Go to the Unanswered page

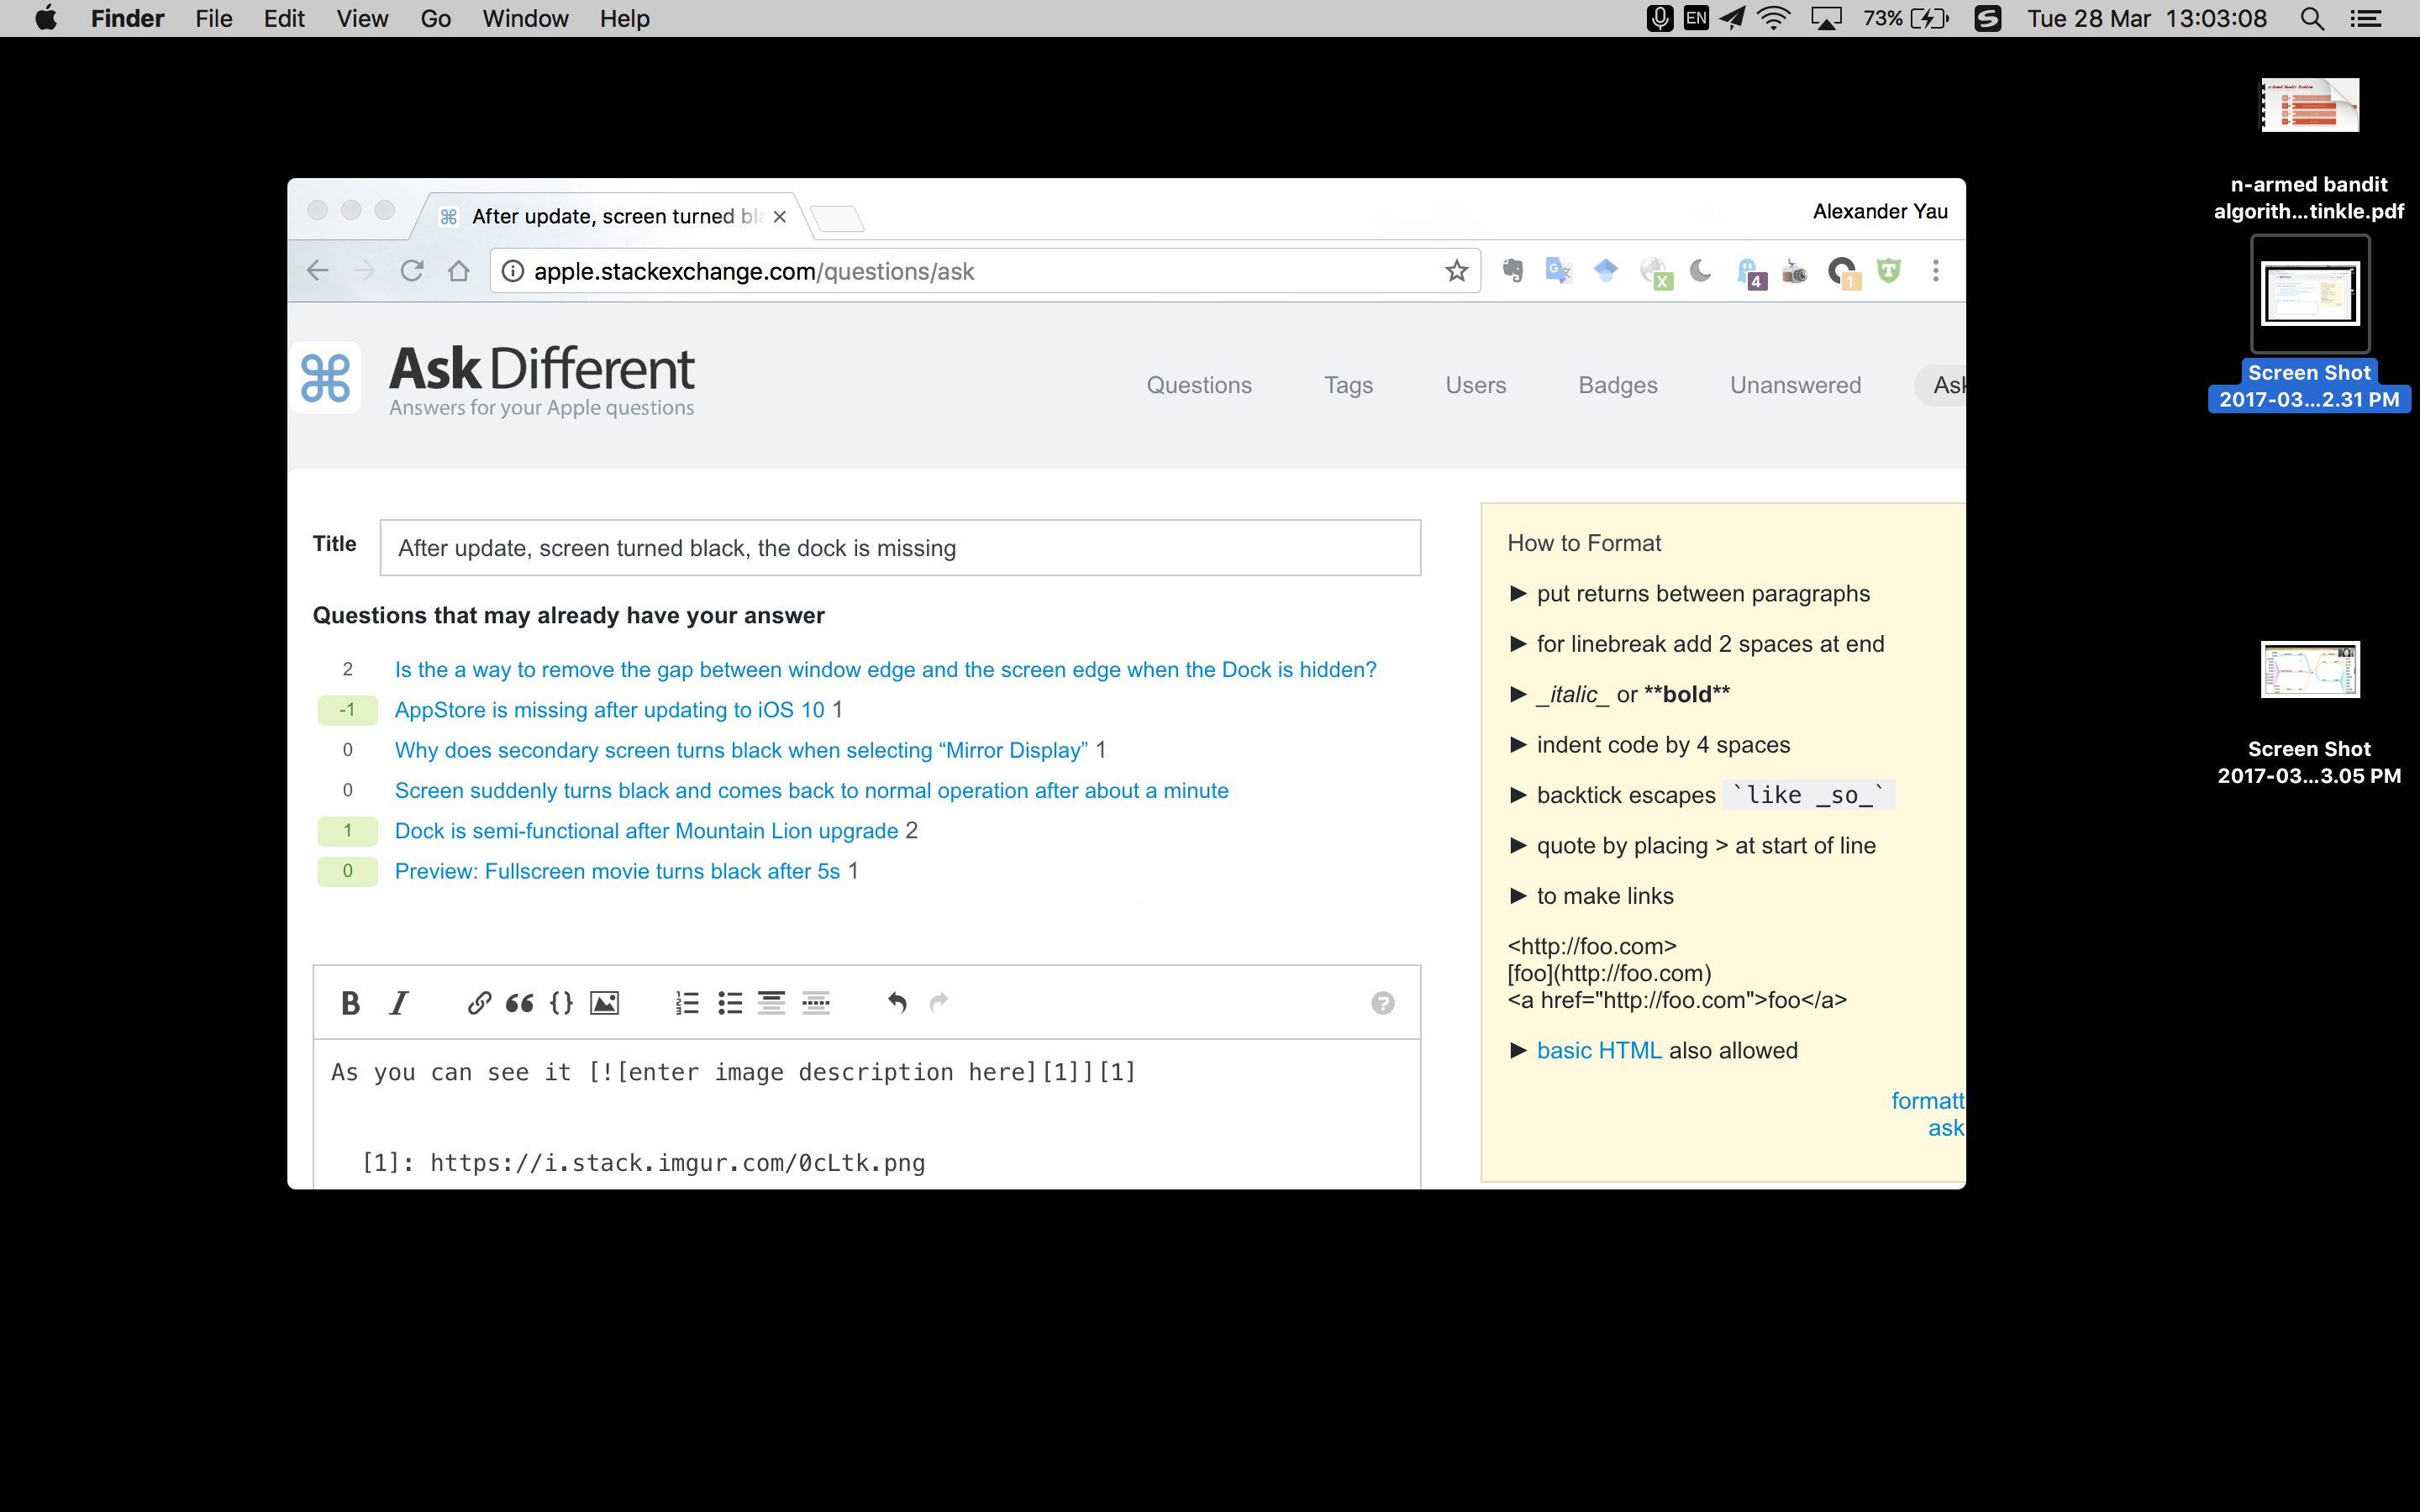[1795, 385]
